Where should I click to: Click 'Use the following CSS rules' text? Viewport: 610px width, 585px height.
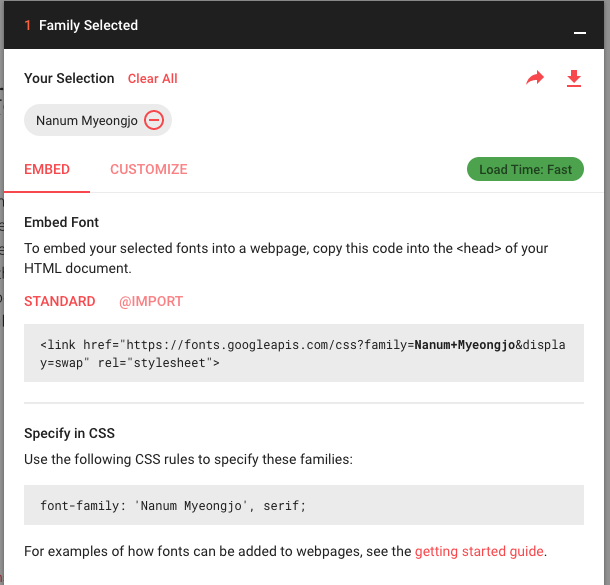(188, 459)
